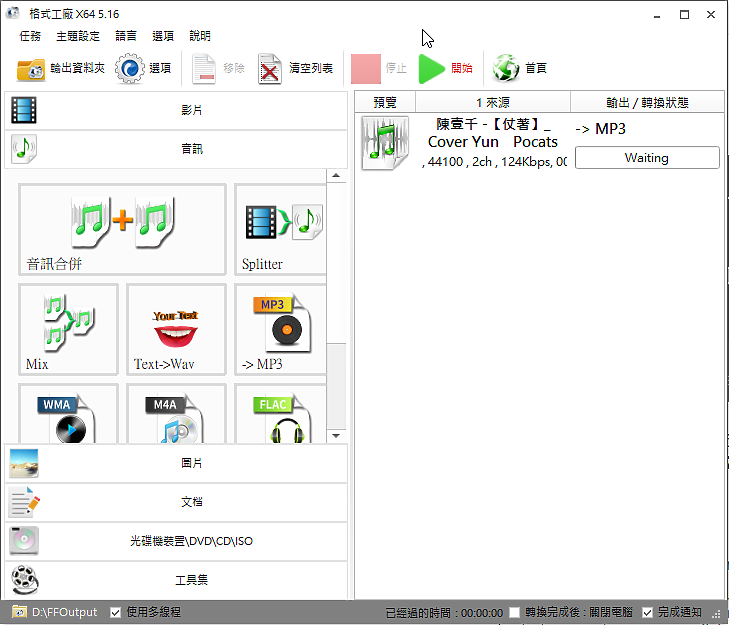Image resolution: width=729 pixels, height=625 pixels.
Task: Click the 影片 film strip icon
Action: click(24, 110)
